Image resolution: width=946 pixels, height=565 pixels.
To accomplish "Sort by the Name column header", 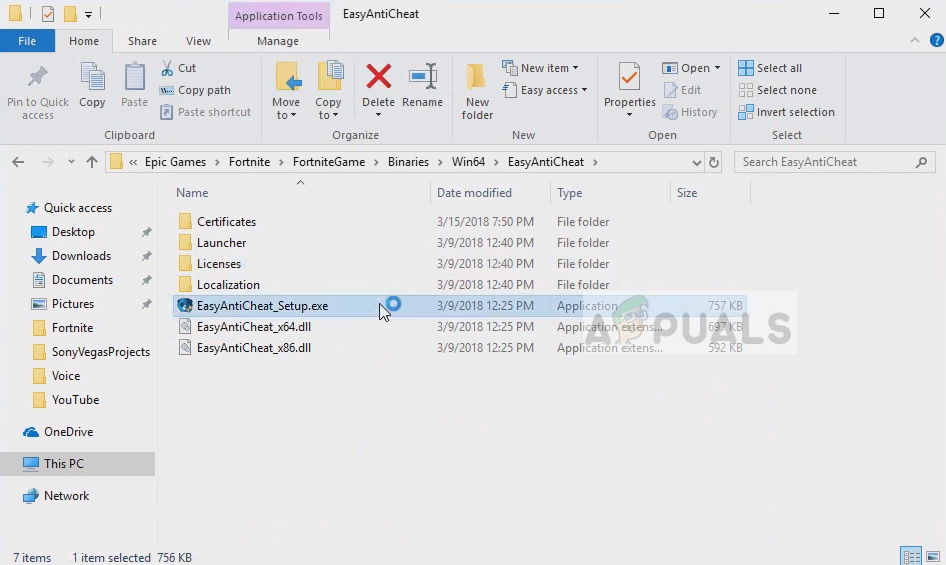I will pyautogui.click(x=192, y=193).
